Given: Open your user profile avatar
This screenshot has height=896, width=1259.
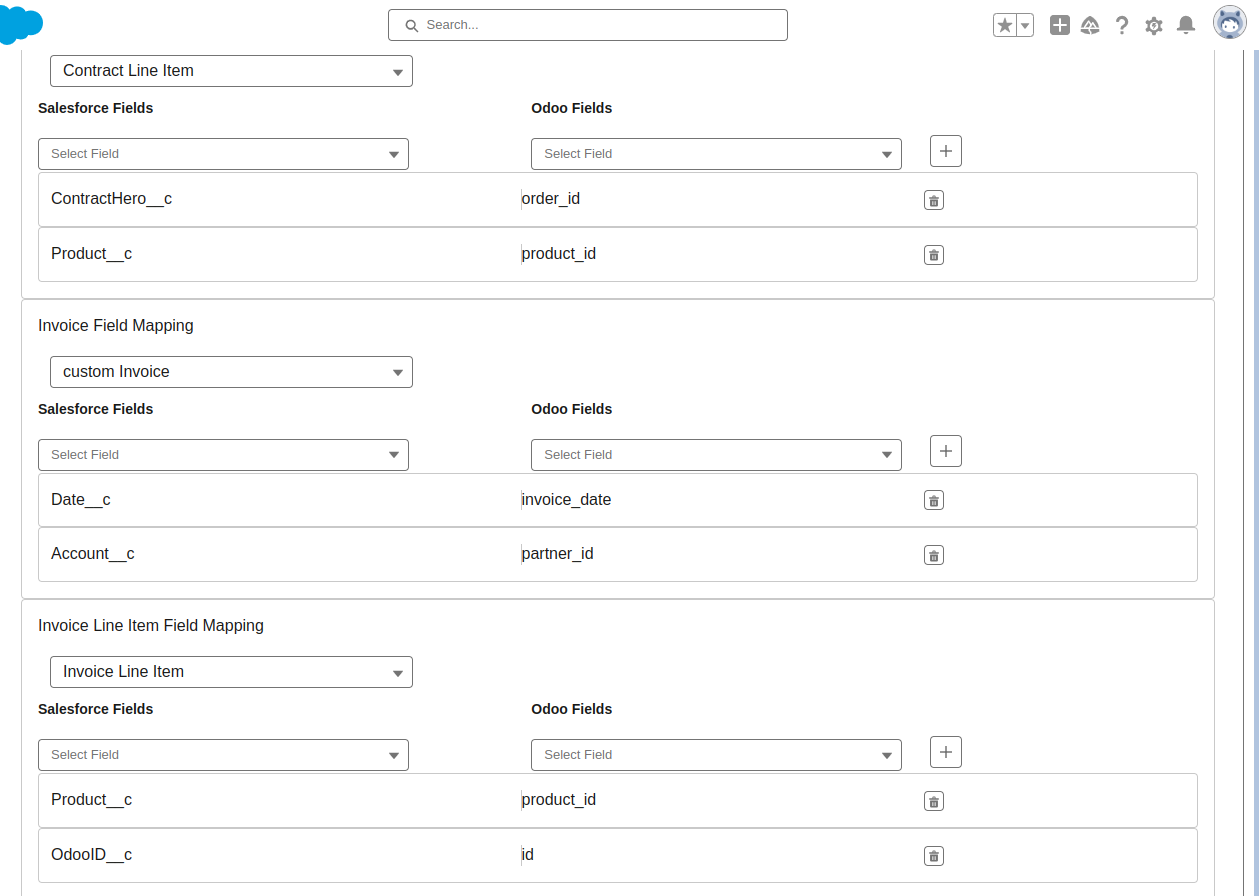Looking at the screenshot, I should tap(1229, 22).
